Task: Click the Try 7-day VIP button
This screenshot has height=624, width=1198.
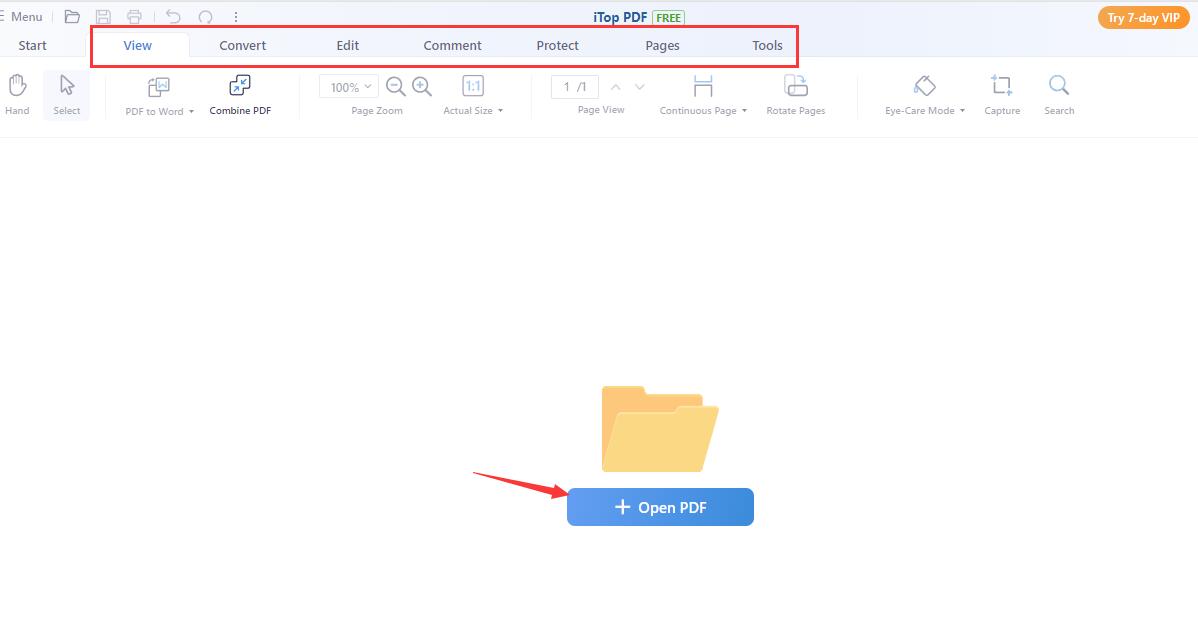Action: [x=1142, y=17]
